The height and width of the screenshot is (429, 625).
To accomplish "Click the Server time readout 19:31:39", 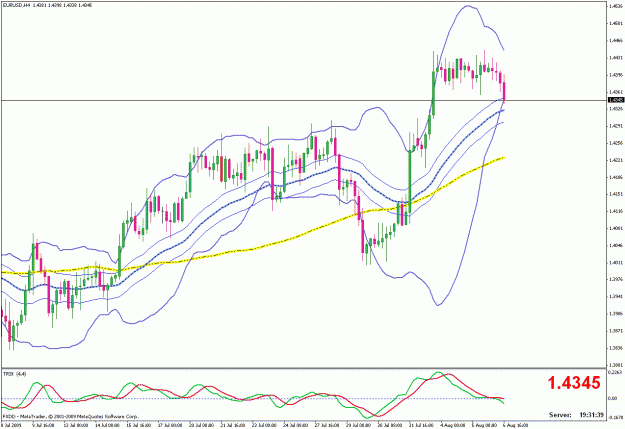I will coord(591,415).
